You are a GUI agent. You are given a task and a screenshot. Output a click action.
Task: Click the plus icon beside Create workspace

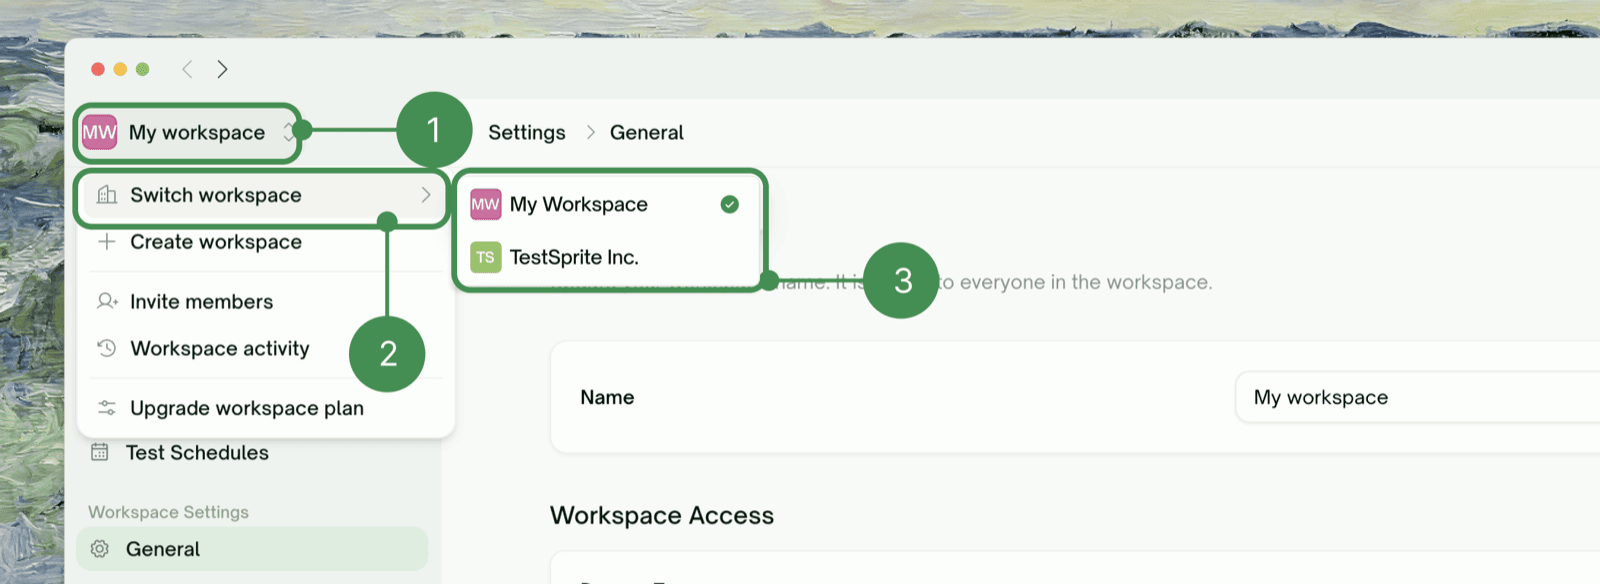coord(107,242)
